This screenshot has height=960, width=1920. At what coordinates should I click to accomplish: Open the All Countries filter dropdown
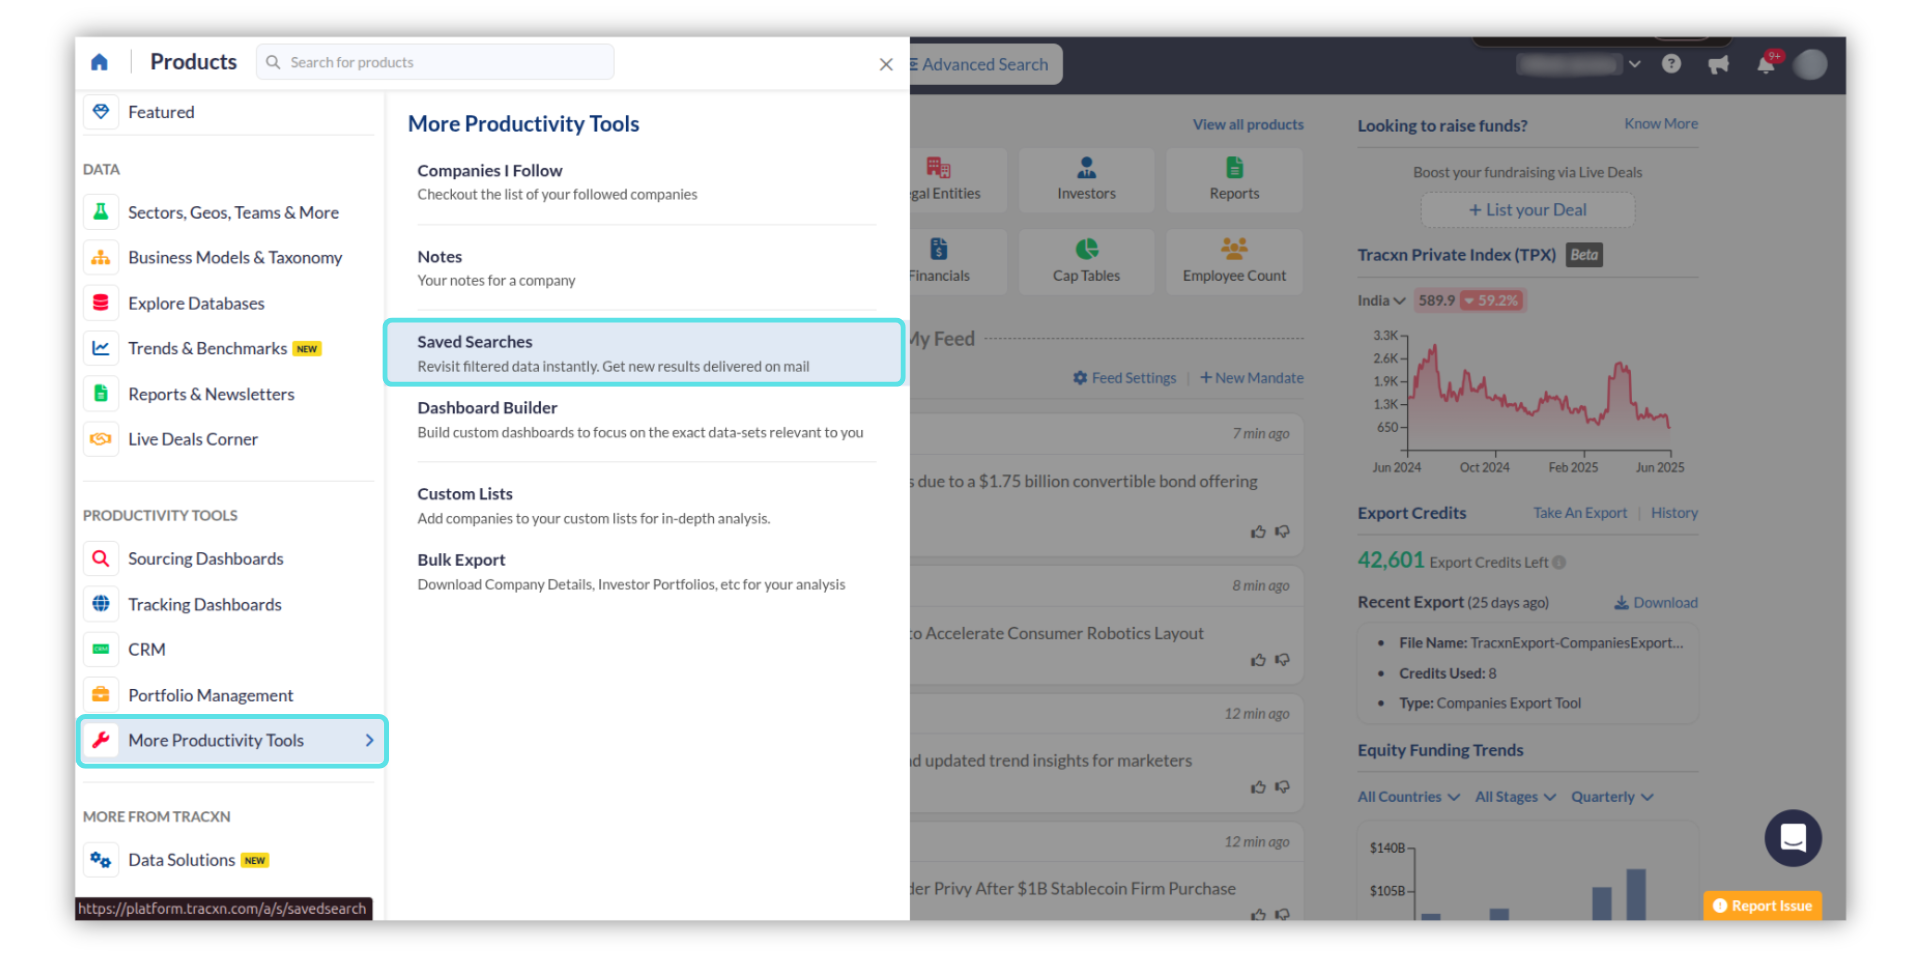pyautogui.click(x=1408, y=797)
